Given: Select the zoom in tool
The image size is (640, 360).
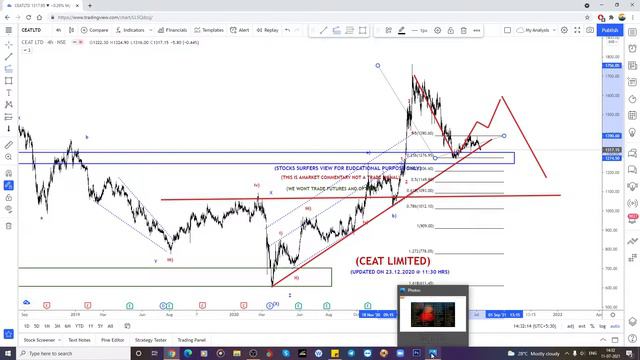Looking at the screenshot, I should click(x=9, y=157).
